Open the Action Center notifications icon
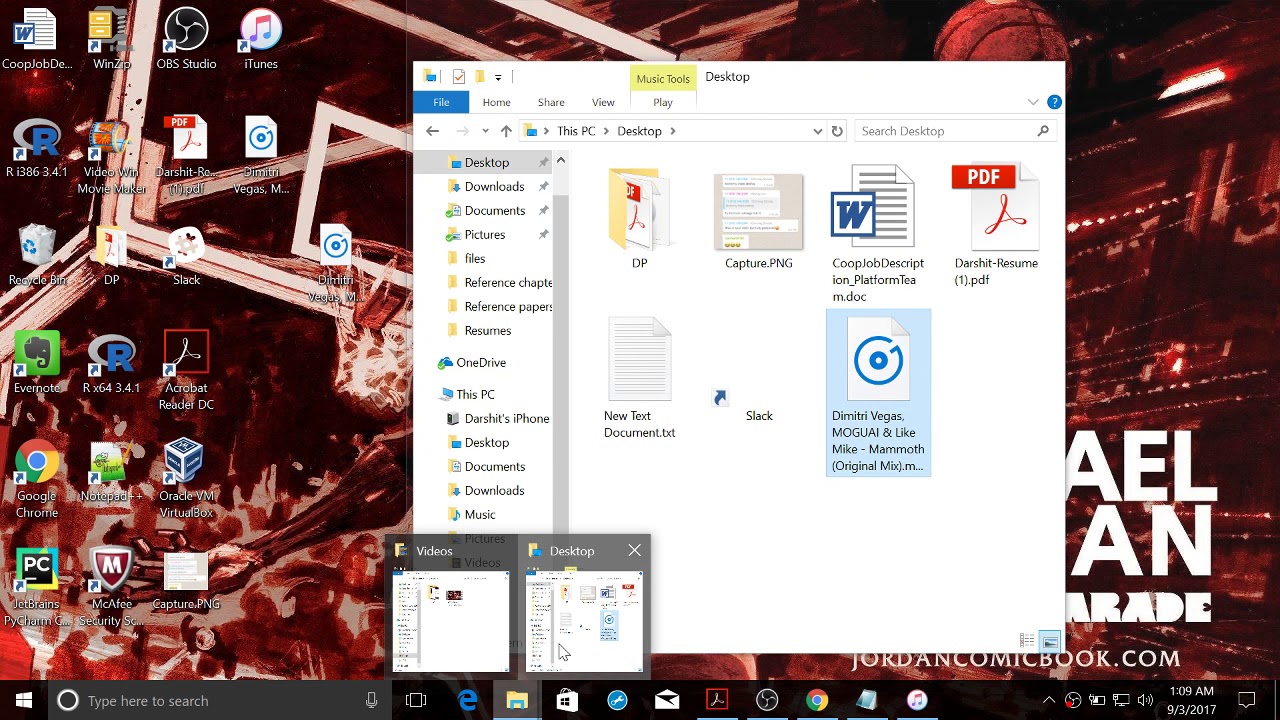 click(x=1247, y=700)
